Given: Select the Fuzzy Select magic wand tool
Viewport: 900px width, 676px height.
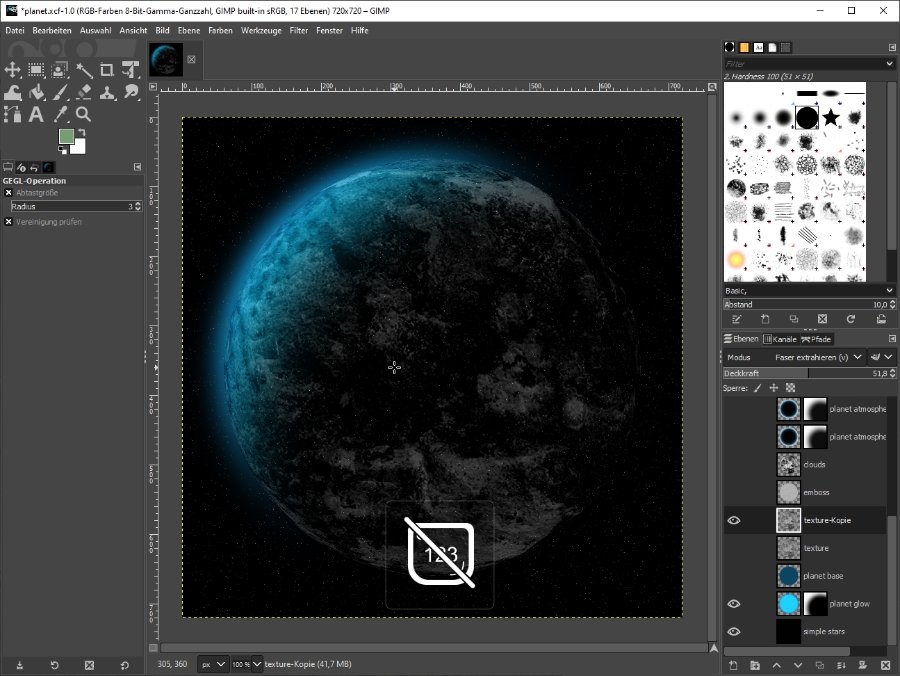Looking at the screenshot, I should pyautogui.click(x=83, y=70).
